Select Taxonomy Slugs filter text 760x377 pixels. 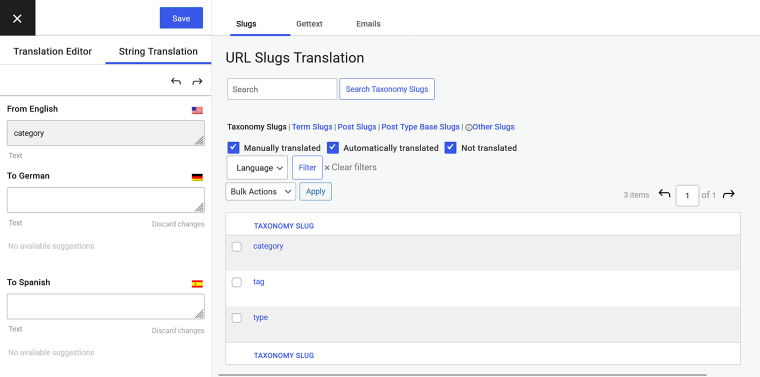click(257, 127)
